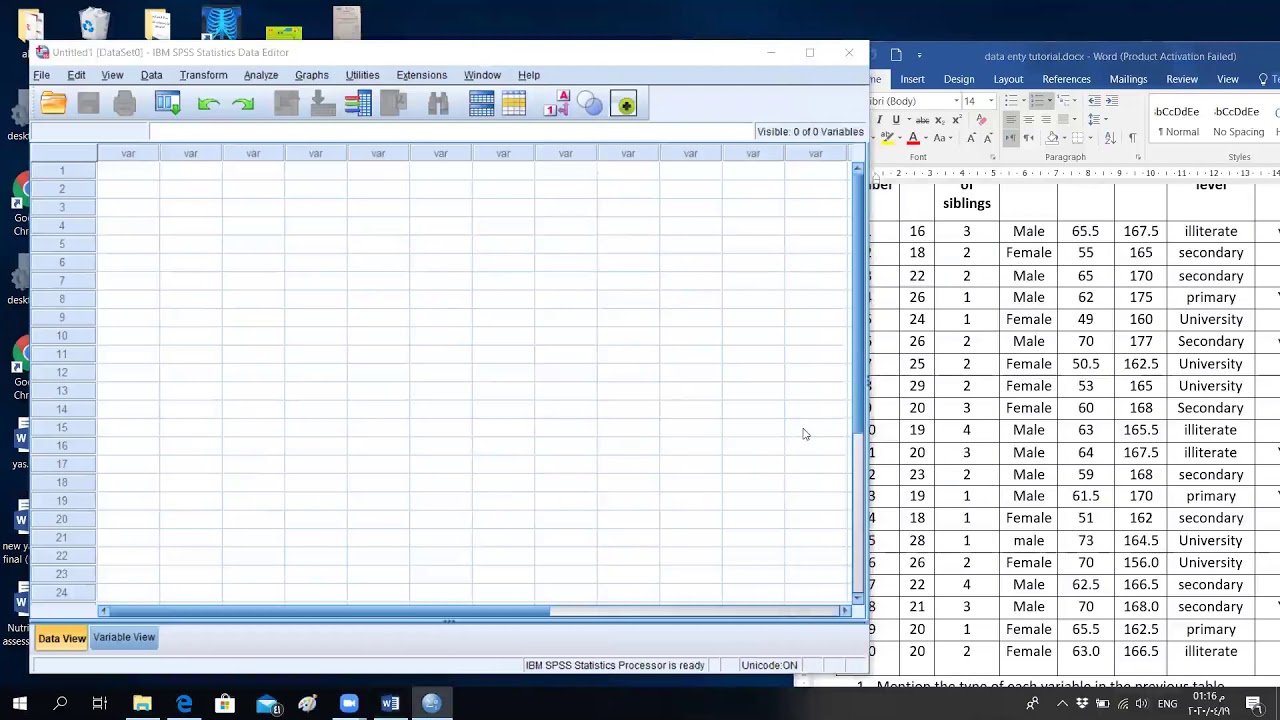Open font size dropdown in Word
1280x720 pixels.
coord(991,100)
